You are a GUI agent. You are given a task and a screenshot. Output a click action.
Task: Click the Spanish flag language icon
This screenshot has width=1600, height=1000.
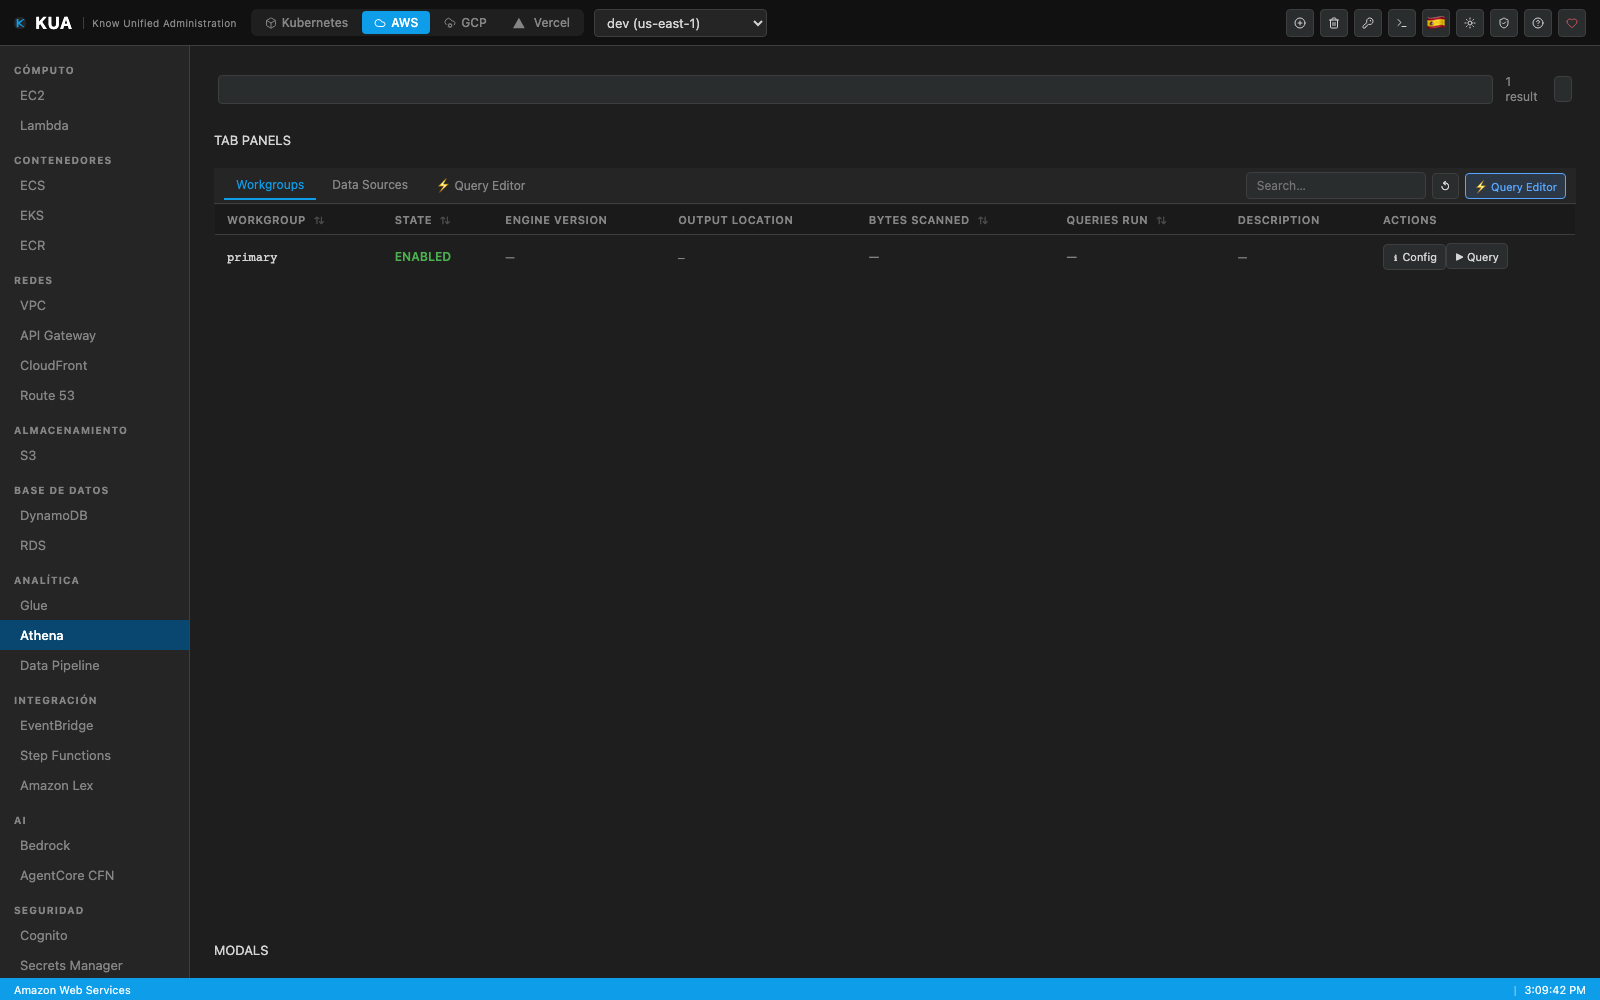(1436, 23)
